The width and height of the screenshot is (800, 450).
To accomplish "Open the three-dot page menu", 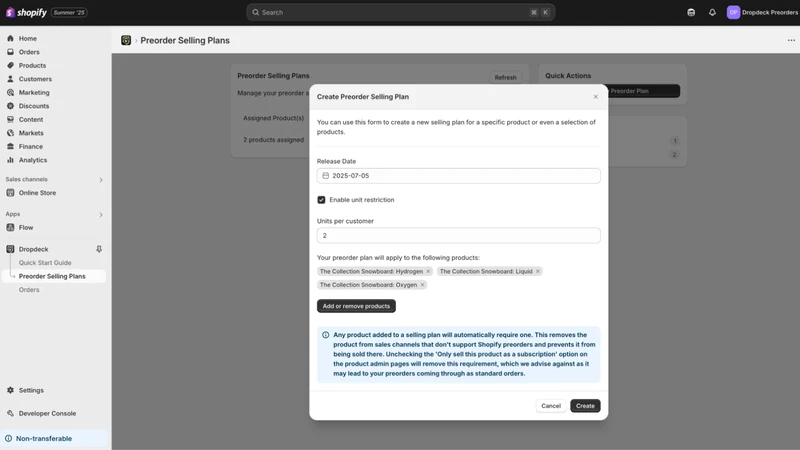I will coord(791,40).
